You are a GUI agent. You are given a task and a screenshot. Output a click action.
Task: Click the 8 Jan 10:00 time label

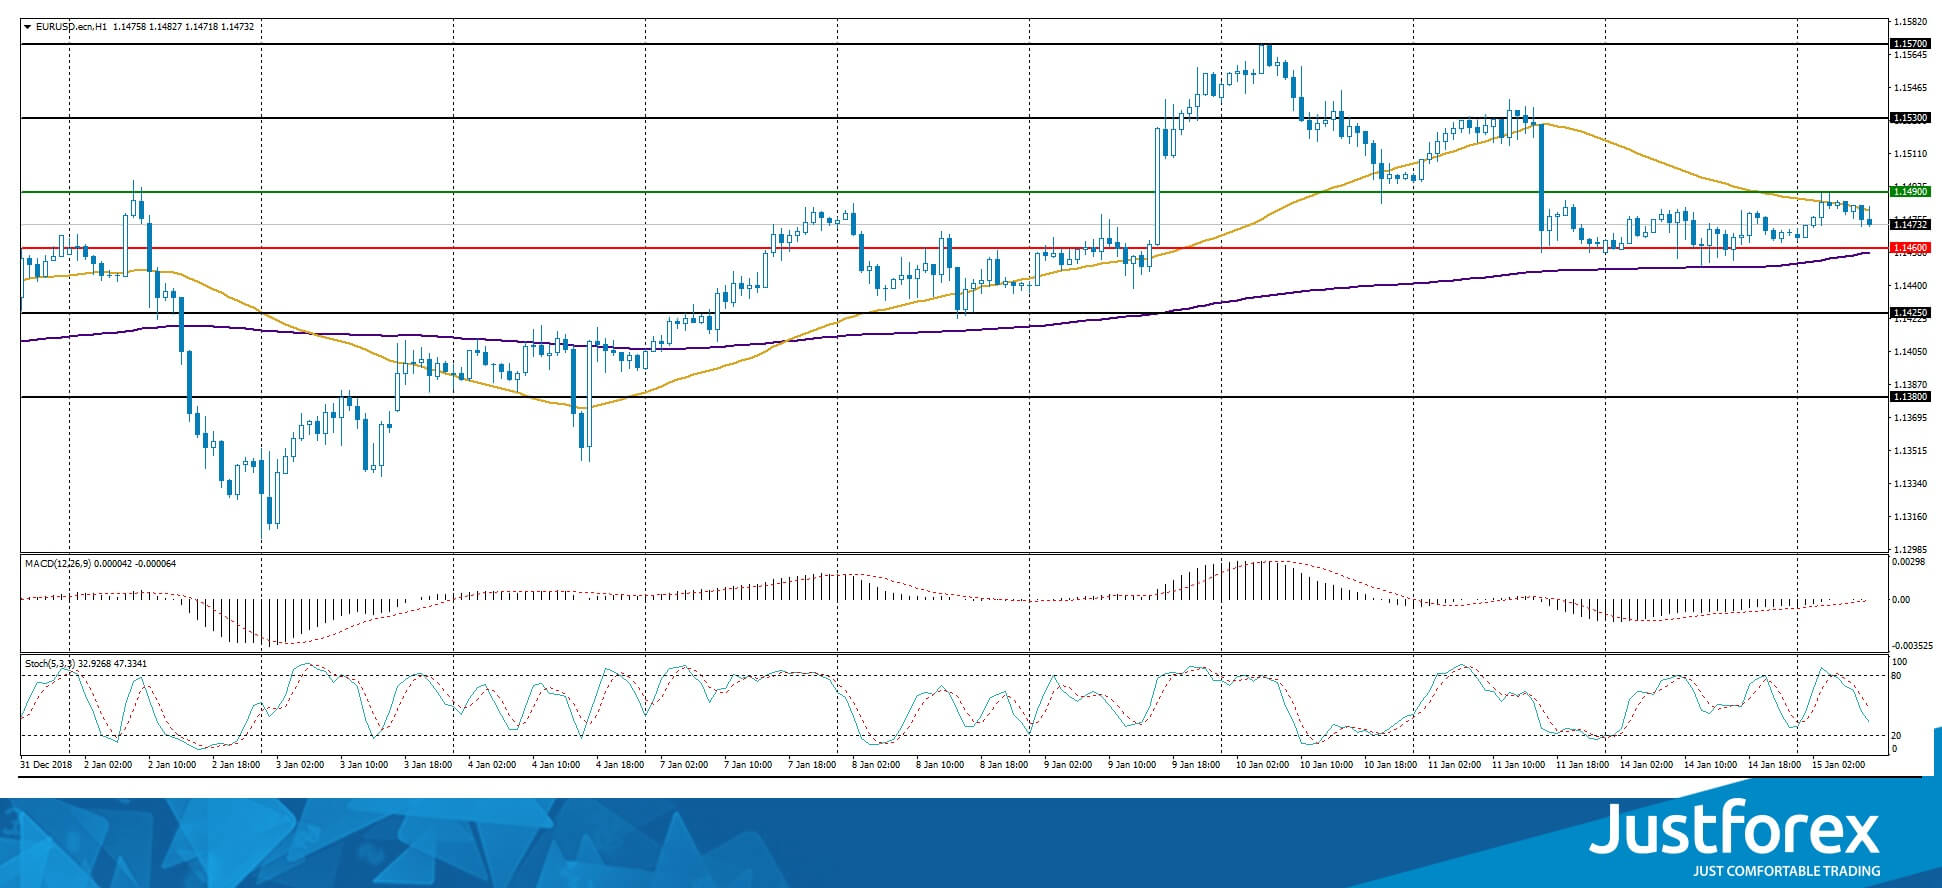940,765
